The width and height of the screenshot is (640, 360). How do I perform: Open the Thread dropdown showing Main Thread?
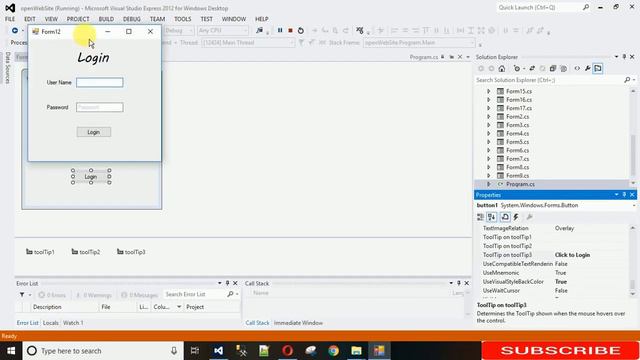tap(248, 42)
